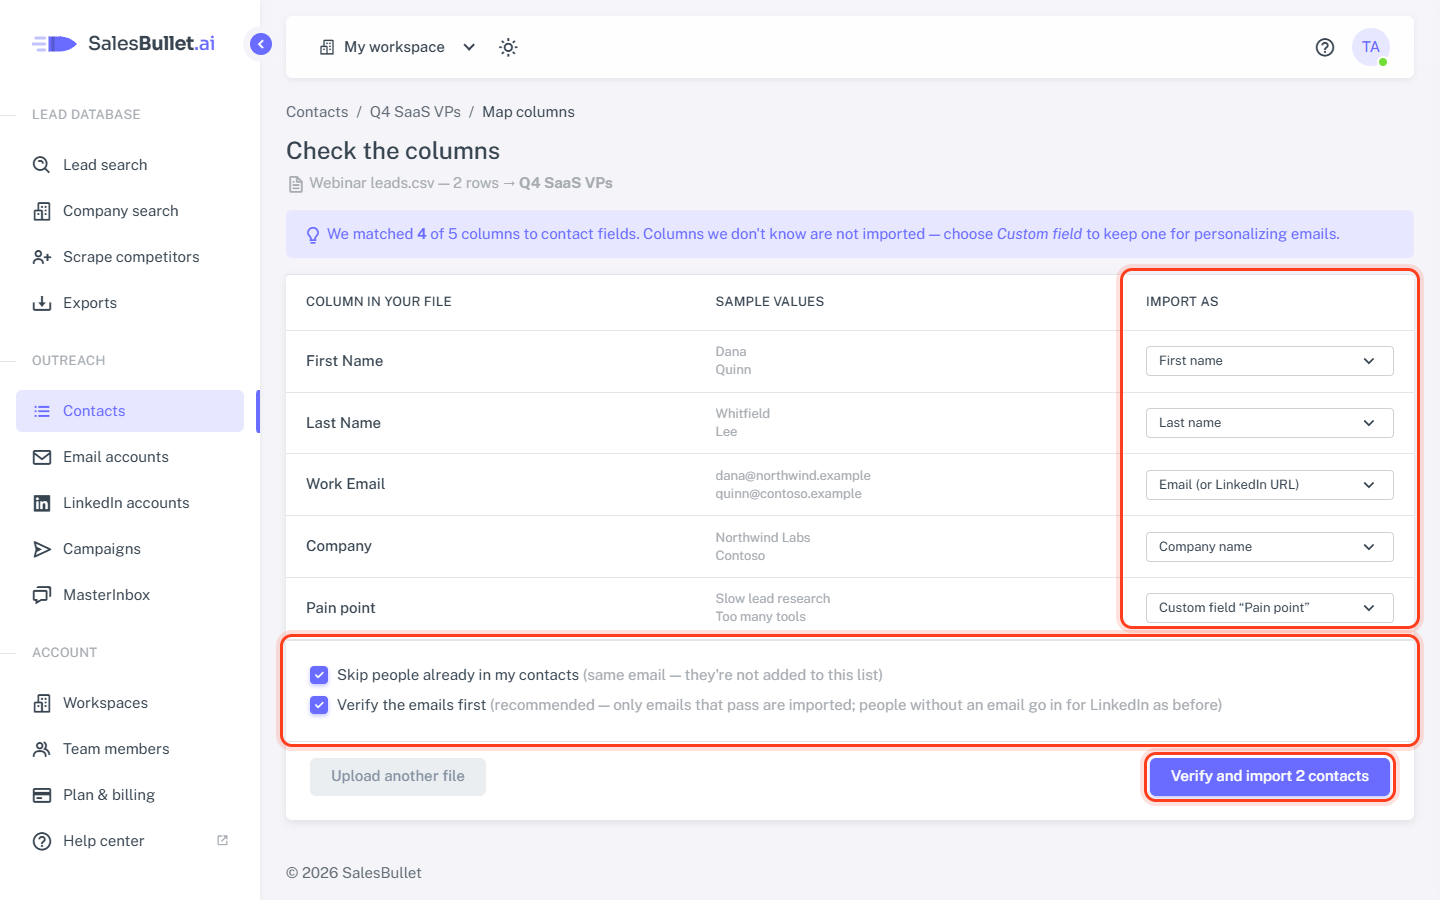Open the Email (or LinkedIn URL) dropdown
Image resolution: width=1440 pixels, height=900 pixels.
(1269, 485)
